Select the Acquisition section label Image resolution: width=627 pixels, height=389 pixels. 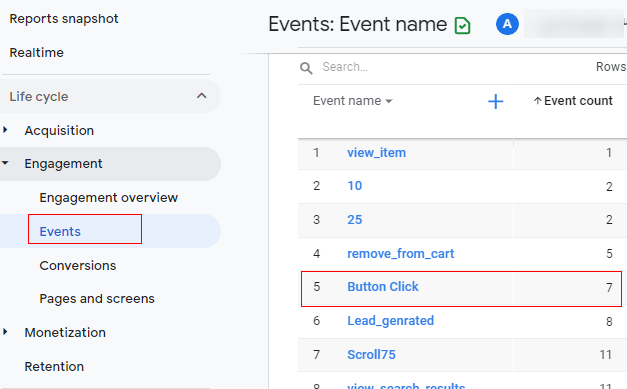[x=59, y=131]
